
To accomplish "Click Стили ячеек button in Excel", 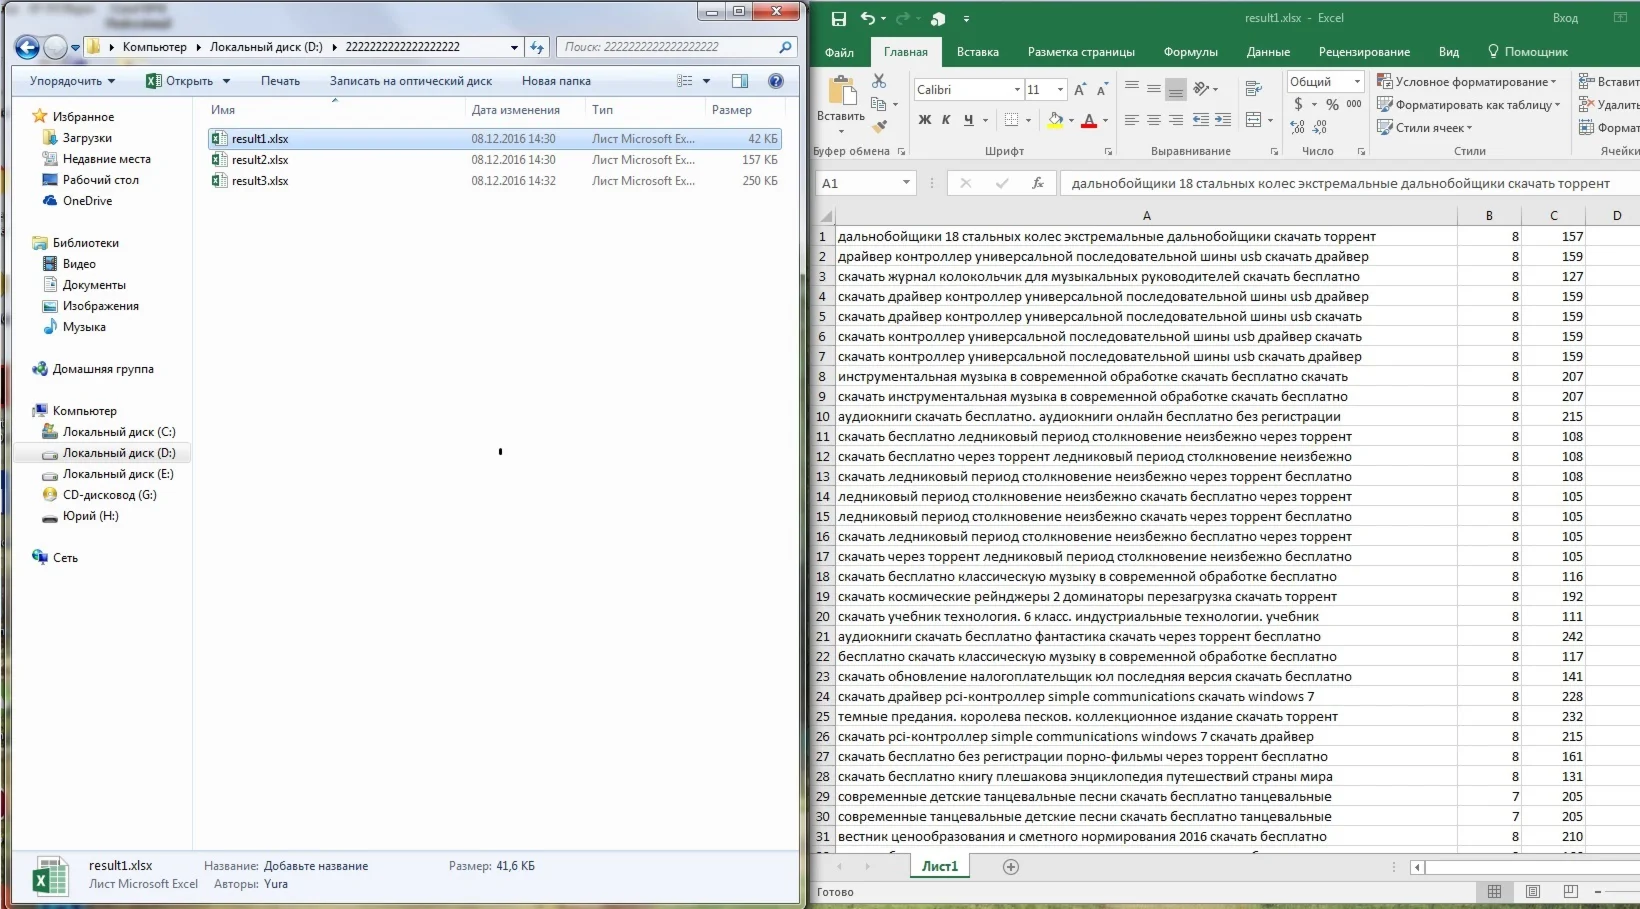I will [1425, 127].
